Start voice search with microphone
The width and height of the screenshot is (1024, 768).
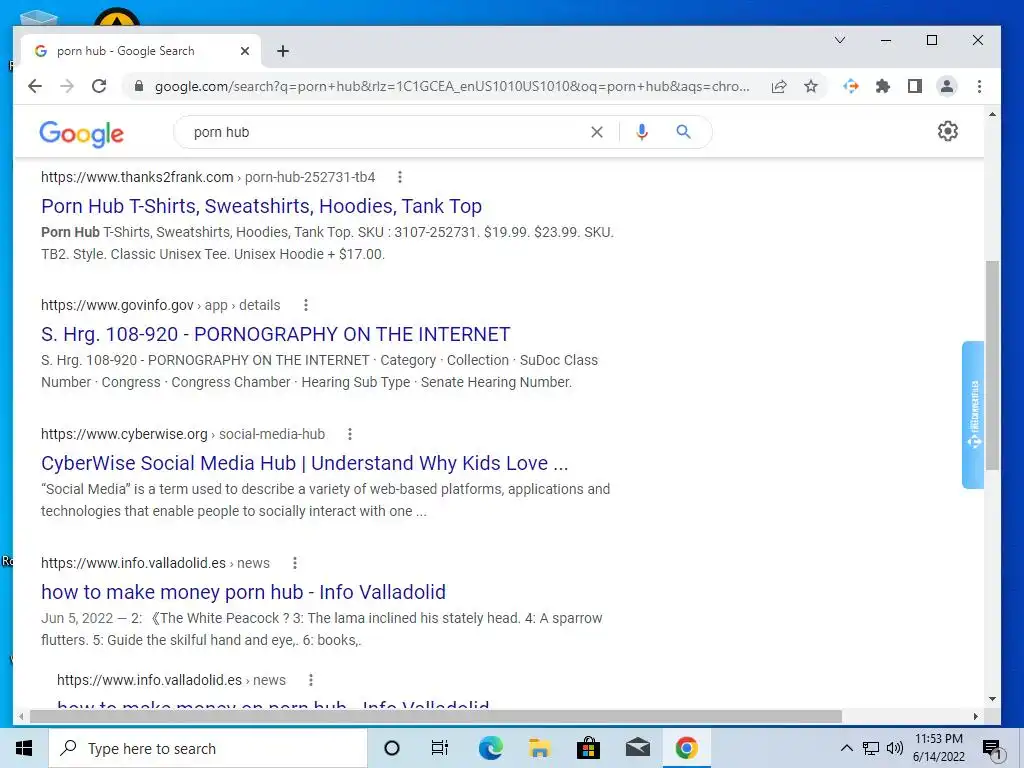pyautogui.click(x=642, y=132)
